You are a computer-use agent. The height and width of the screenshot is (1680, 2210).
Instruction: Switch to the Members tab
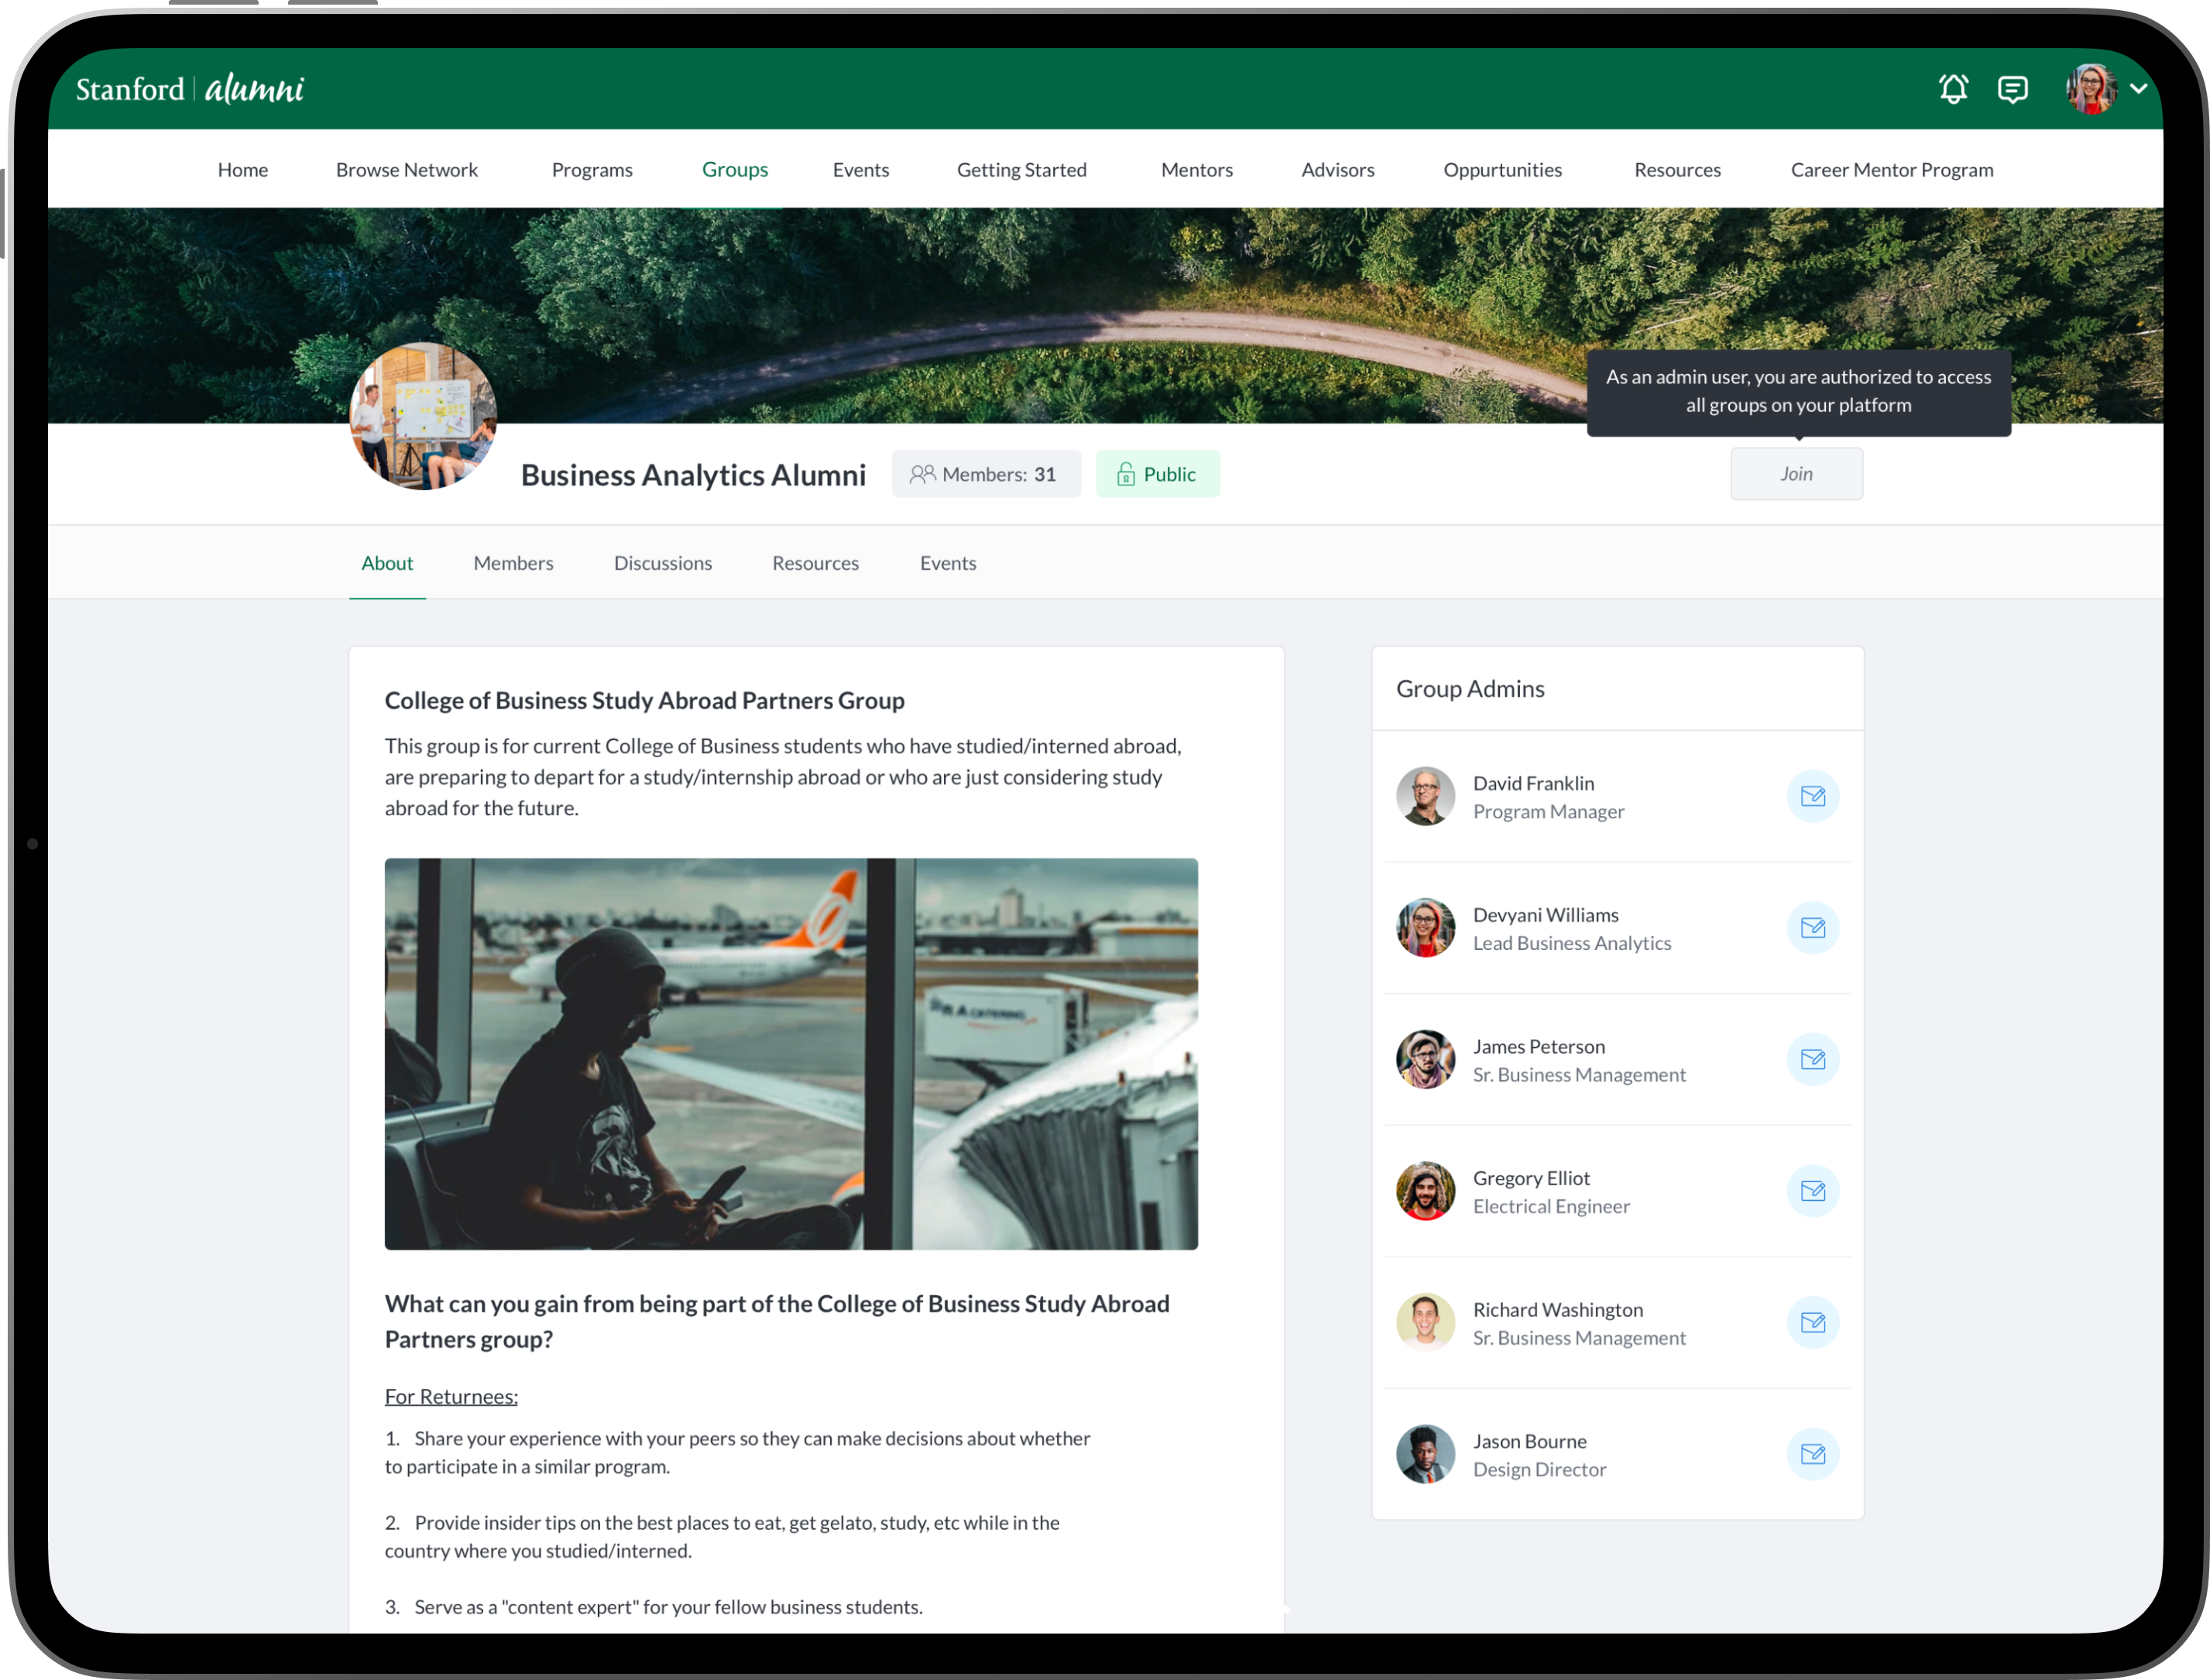pos(513,563)
